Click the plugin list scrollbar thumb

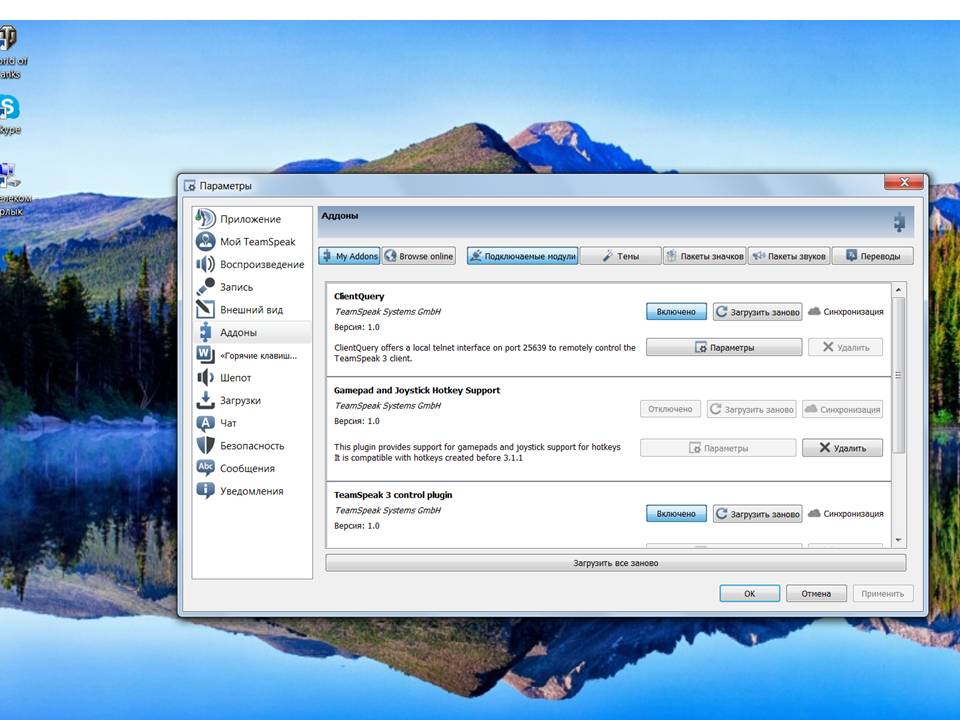click(898, 375)
